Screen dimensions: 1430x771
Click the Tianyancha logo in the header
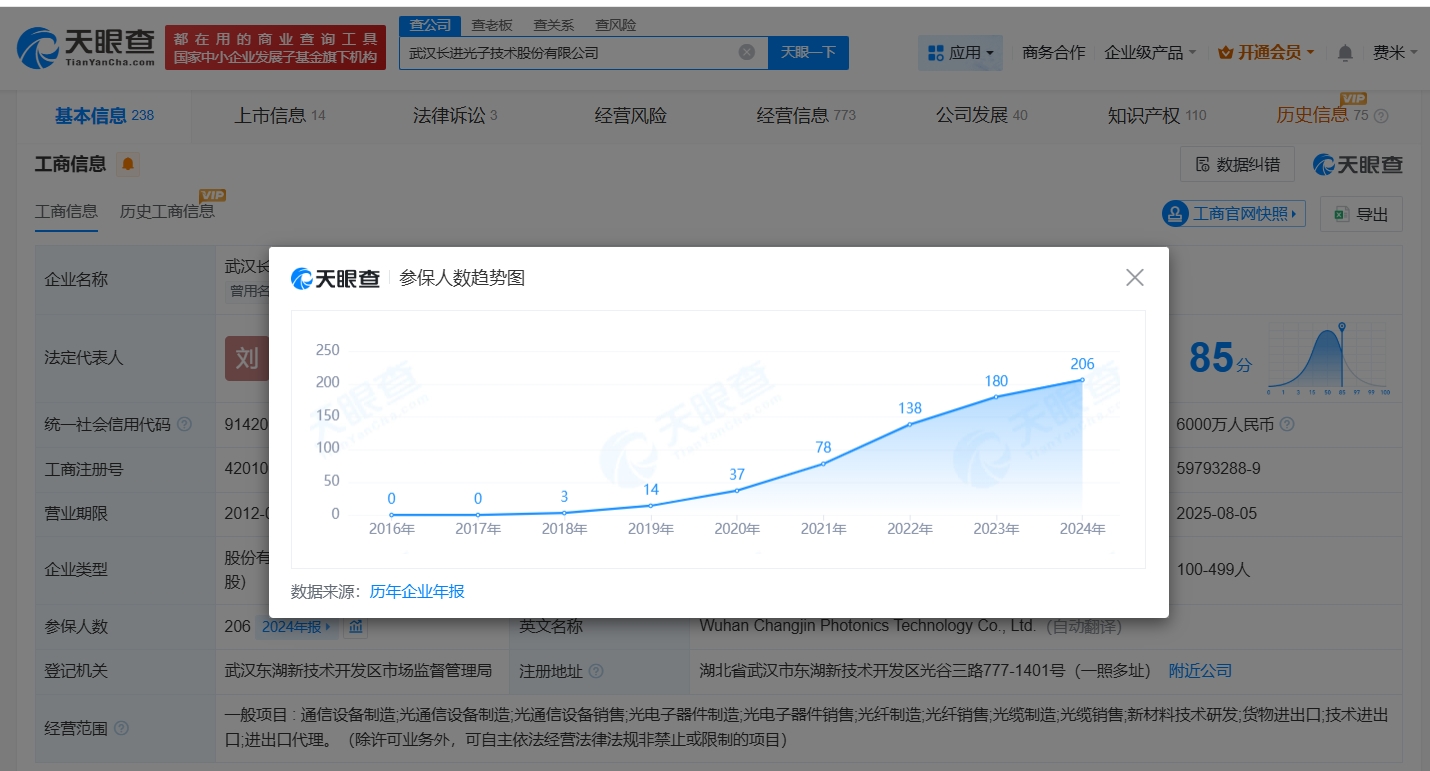click(86, 46)
